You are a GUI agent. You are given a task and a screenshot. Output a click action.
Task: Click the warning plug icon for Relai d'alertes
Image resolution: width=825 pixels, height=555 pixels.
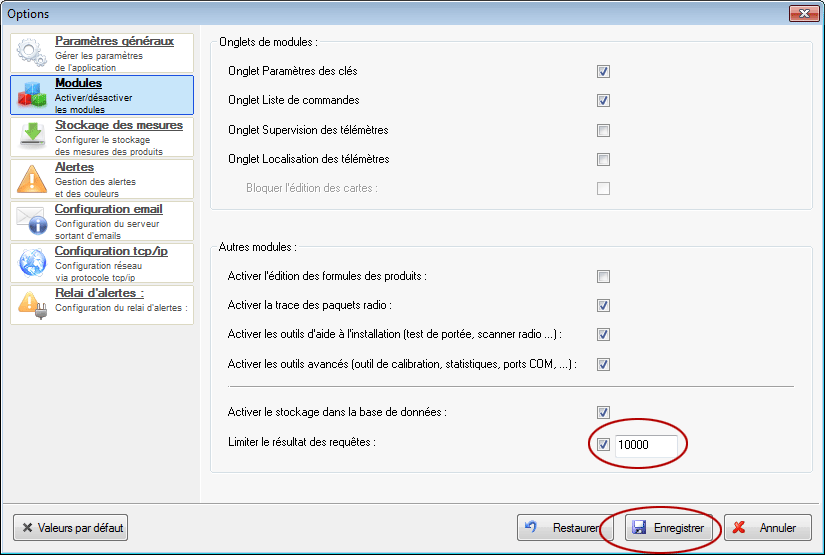[x=33, y=305]
